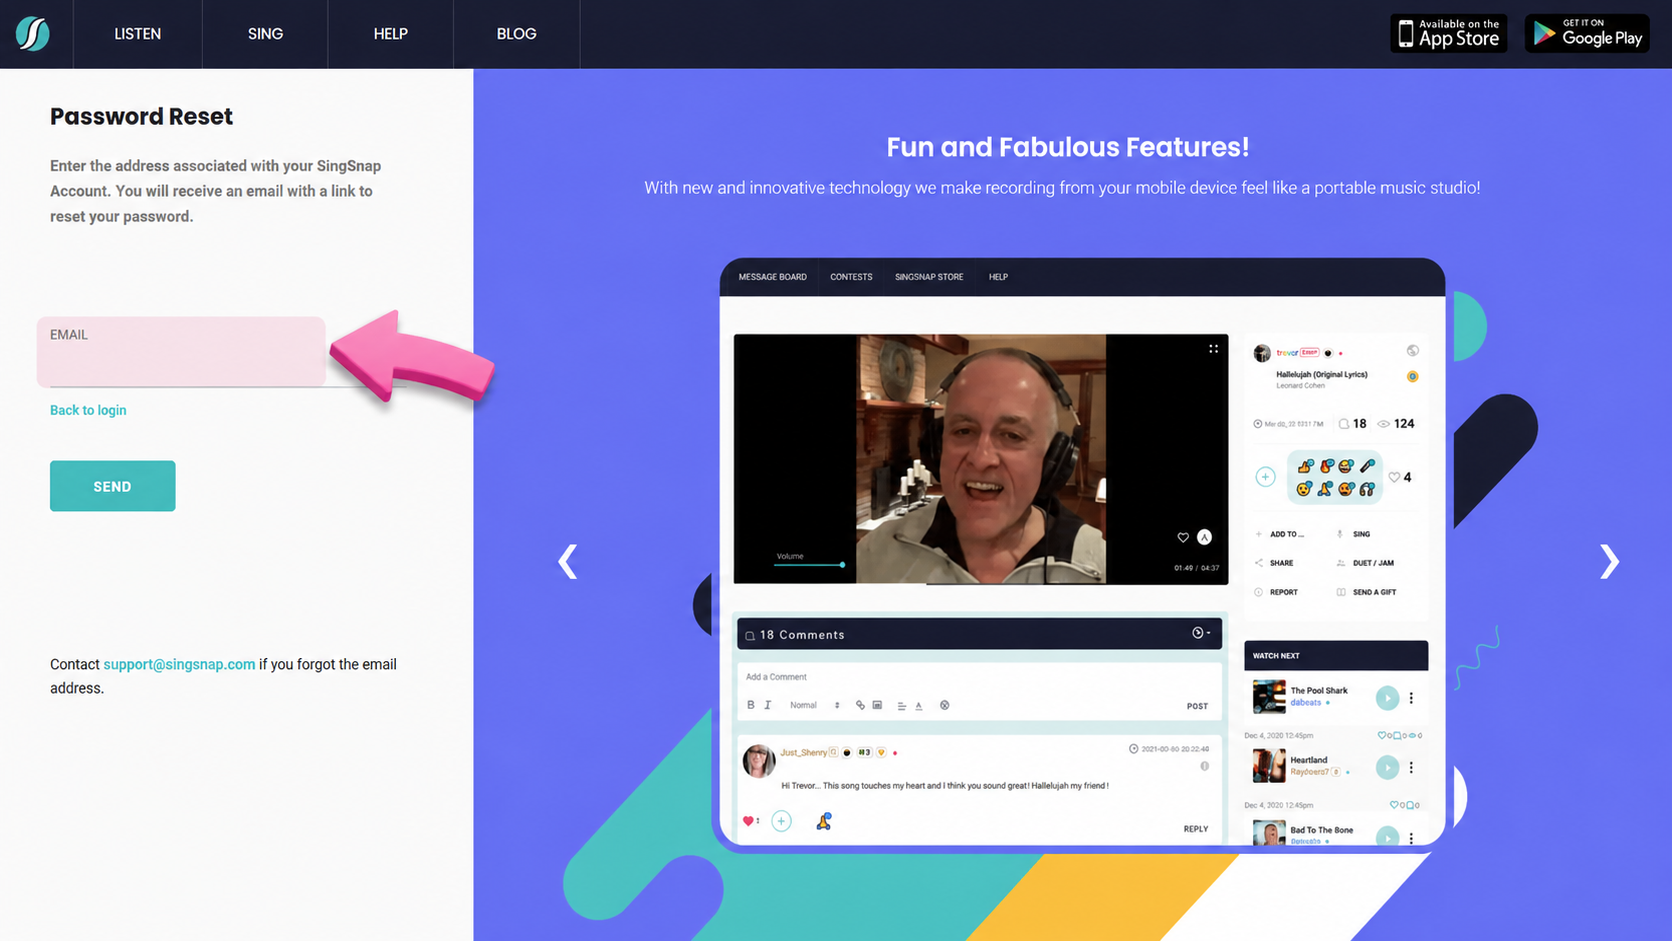Focus the EMAIL input field
This screenshot has width=1672, height=941.
pyautogui.click(x=181, y=352)
